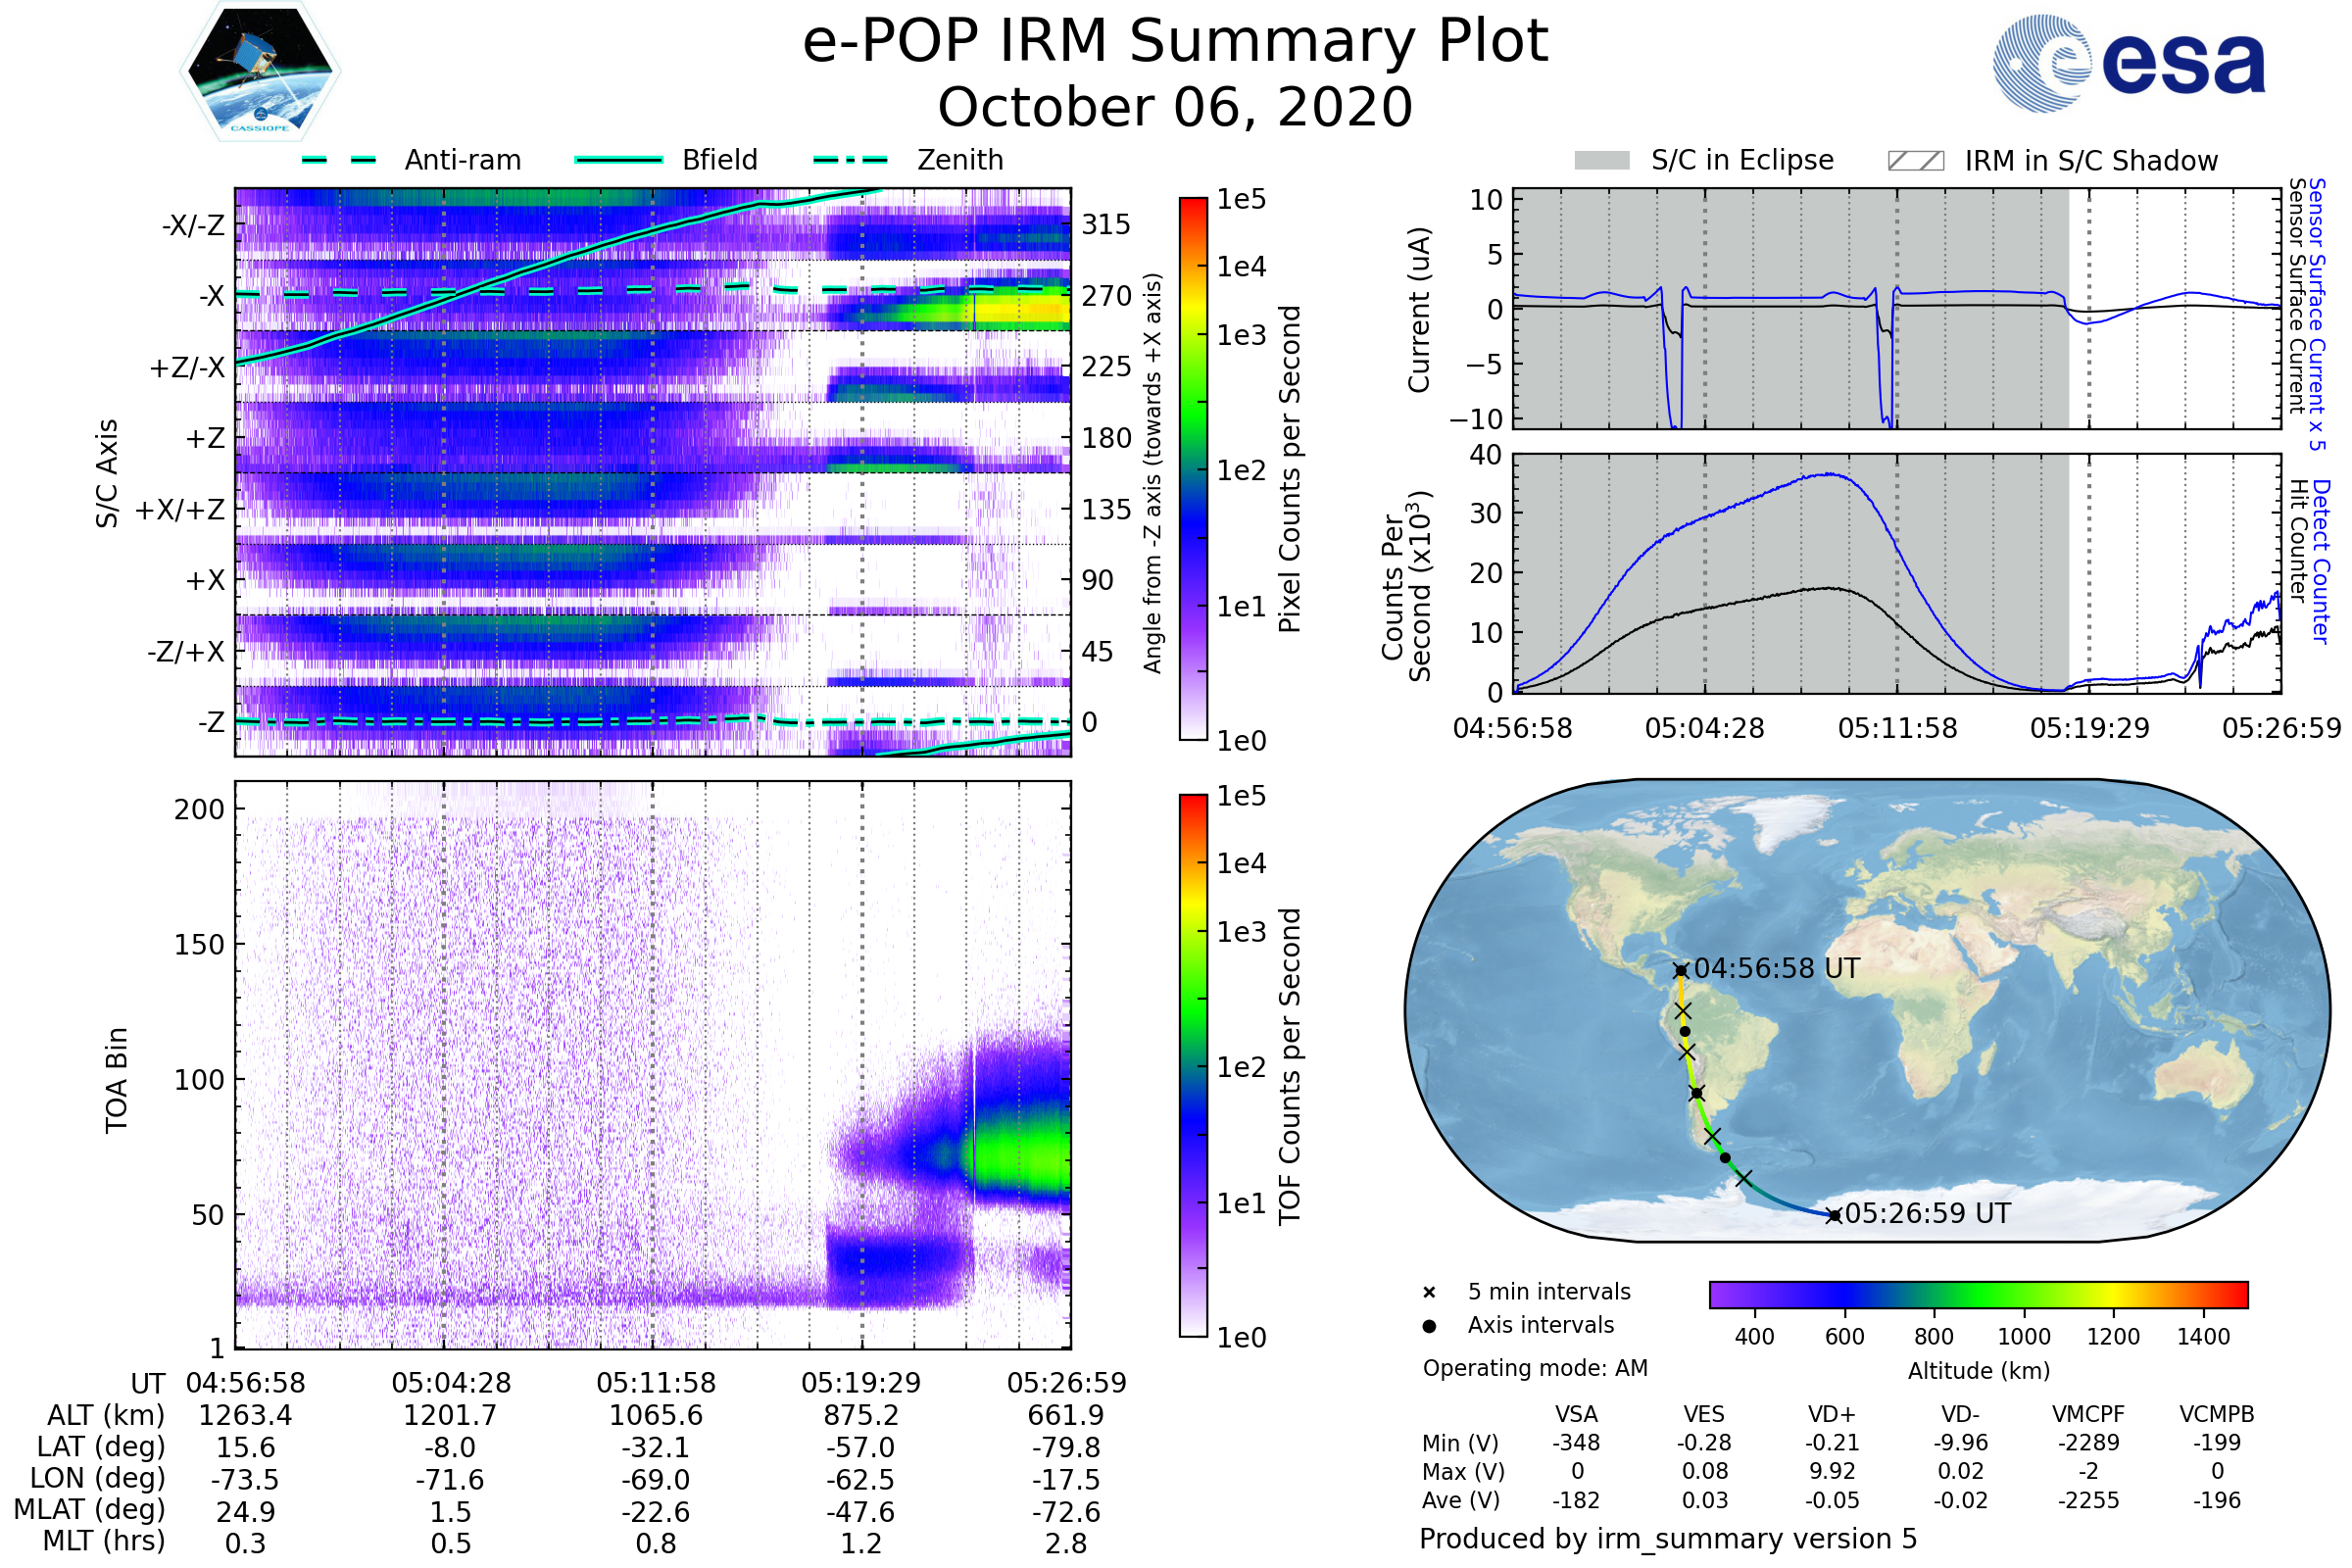Click the Altitude (km) color scale bar
Viewport: 2352px width, 1568px height.
(1979, 1295)
